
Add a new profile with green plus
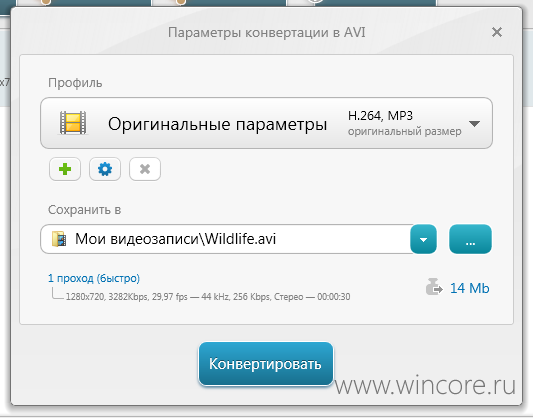pos(65,169)
